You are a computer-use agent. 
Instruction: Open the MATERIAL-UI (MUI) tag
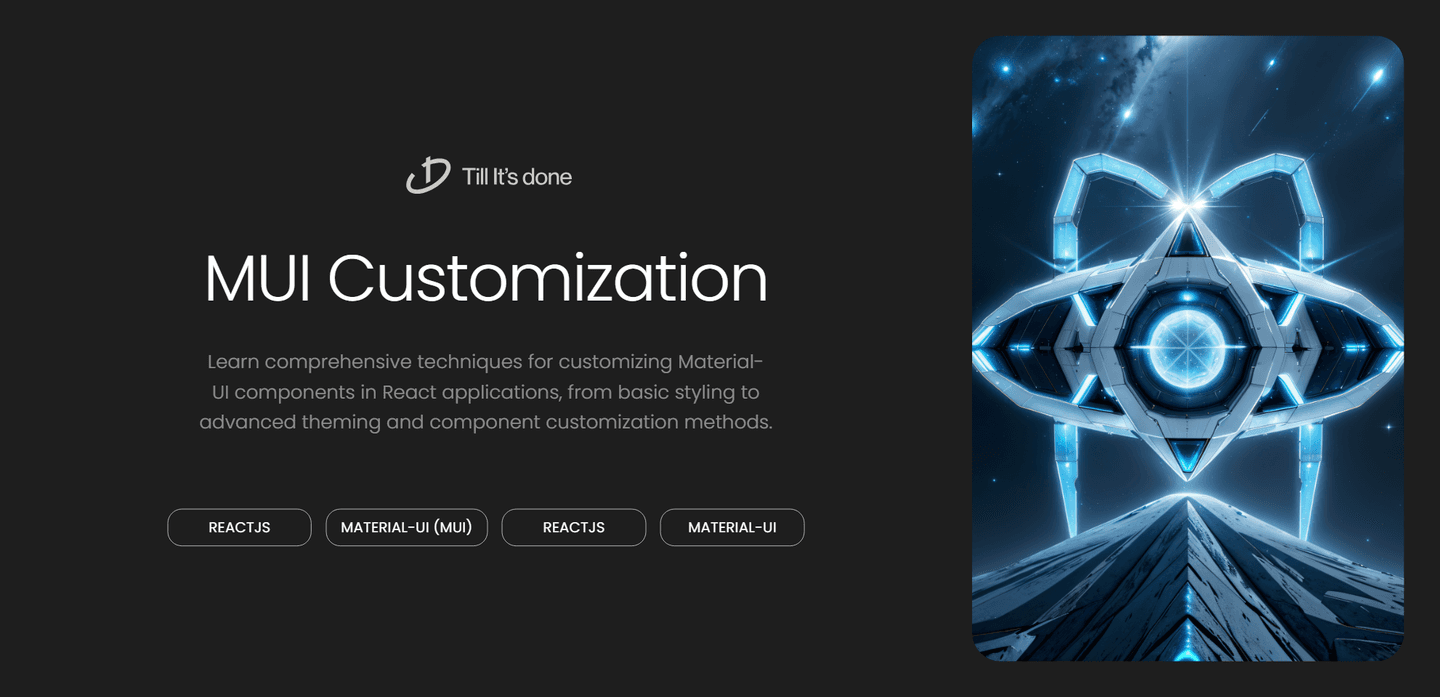[x=406, y=527]
